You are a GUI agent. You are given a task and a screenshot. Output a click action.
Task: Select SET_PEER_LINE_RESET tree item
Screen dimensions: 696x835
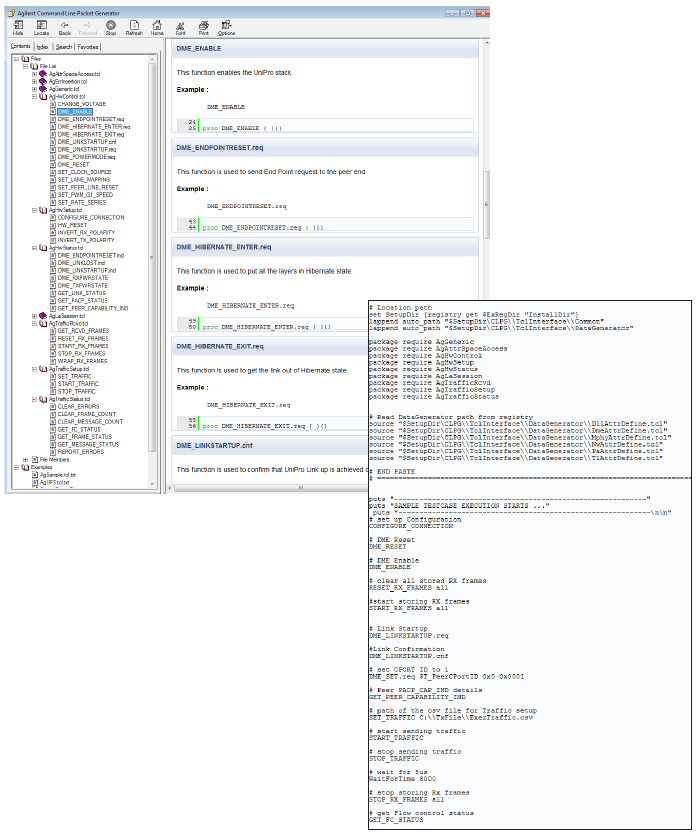88,187
